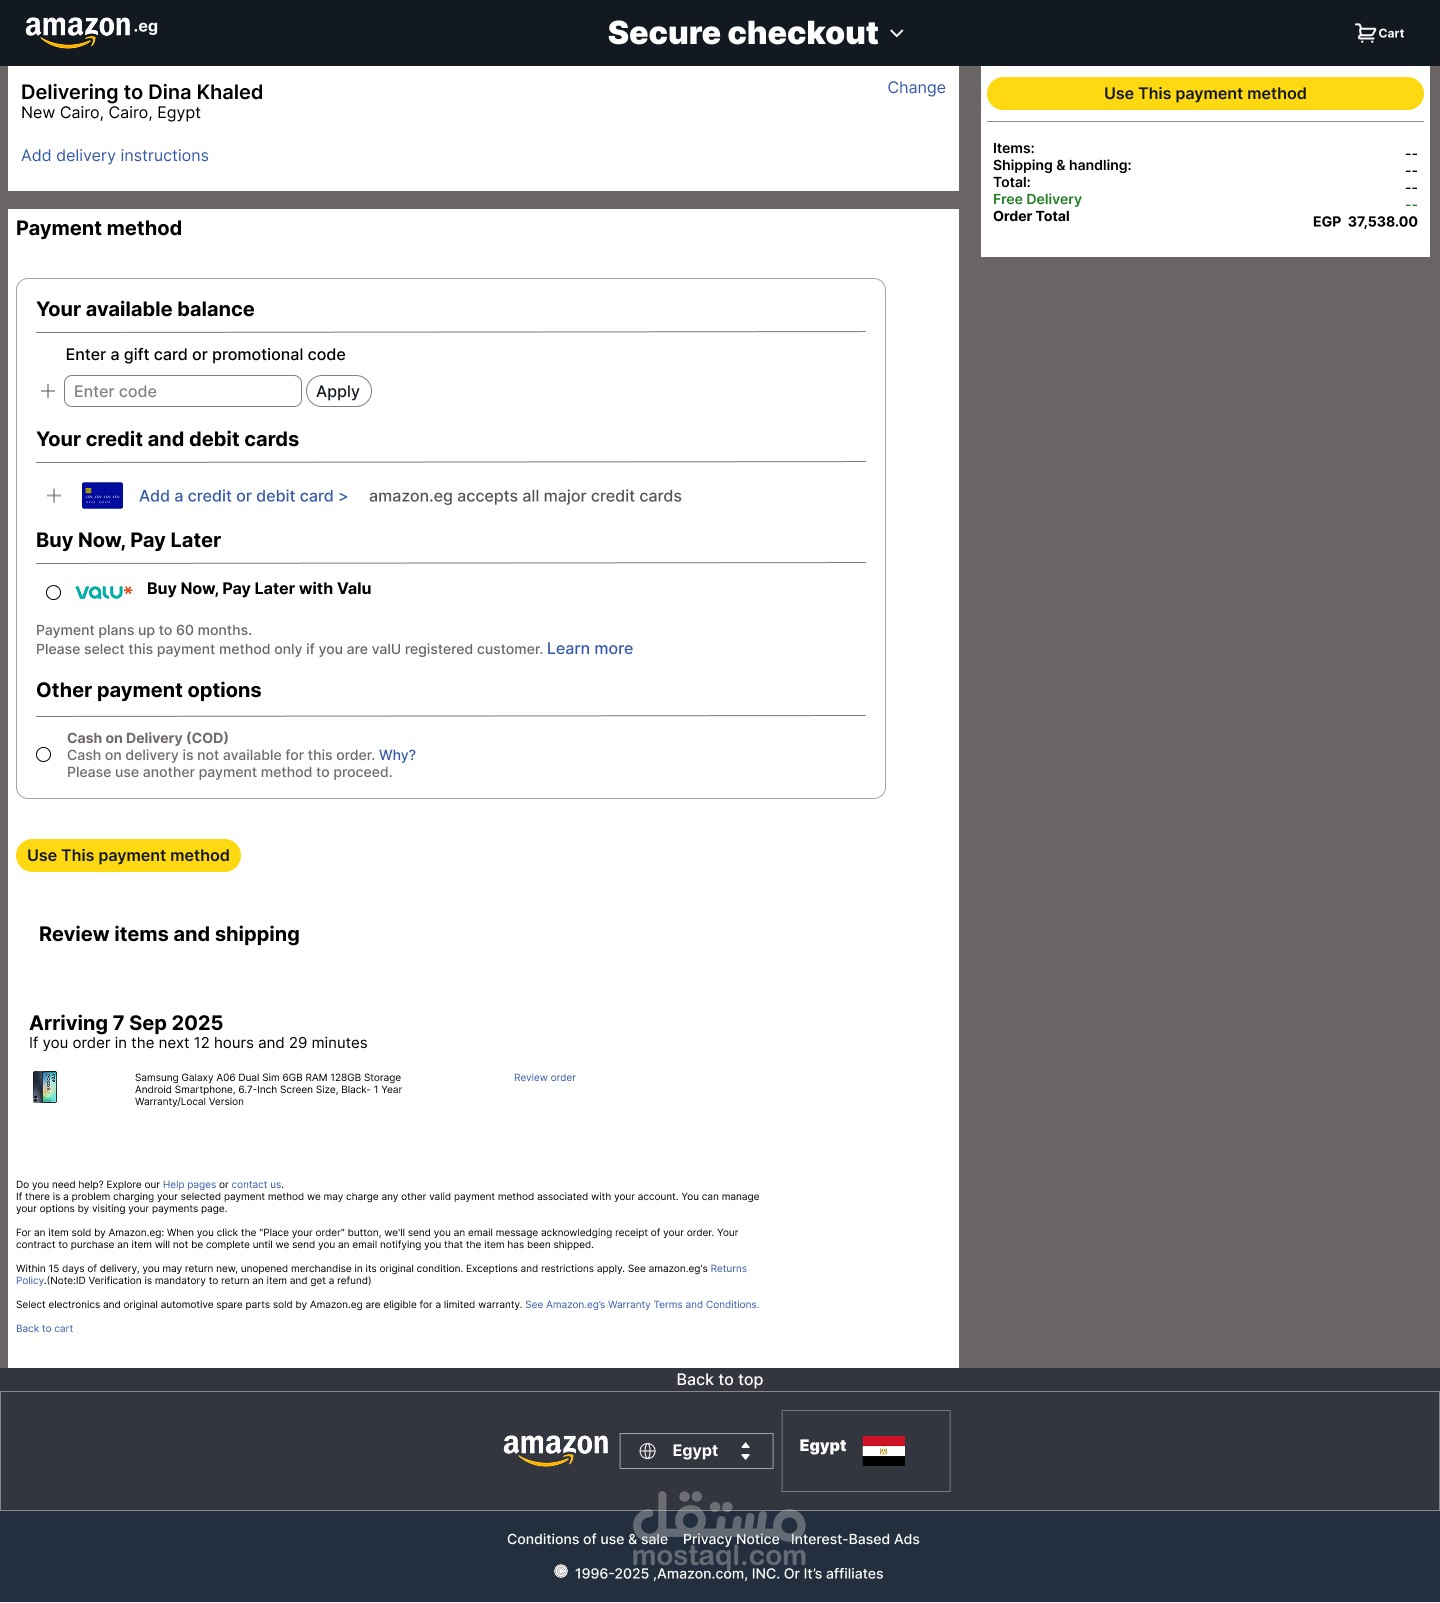
Task: Click the Apply button for the promo code
Action: tap(338, 391)
